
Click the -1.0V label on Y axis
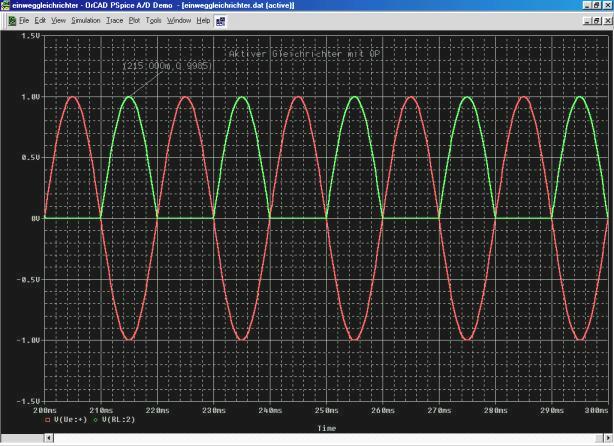29,340
